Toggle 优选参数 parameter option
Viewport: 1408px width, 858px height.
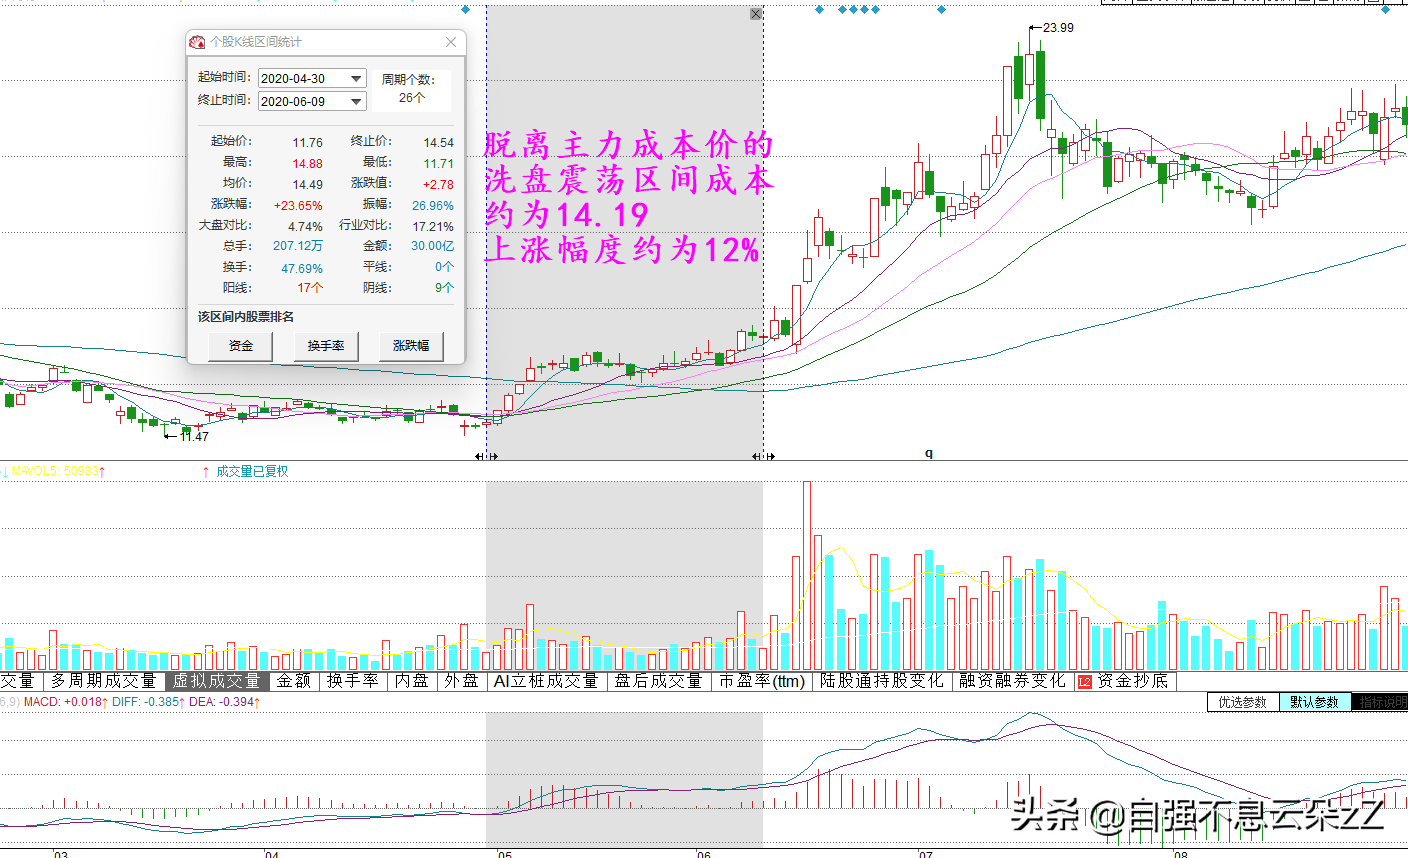(x=1243, y=702)
